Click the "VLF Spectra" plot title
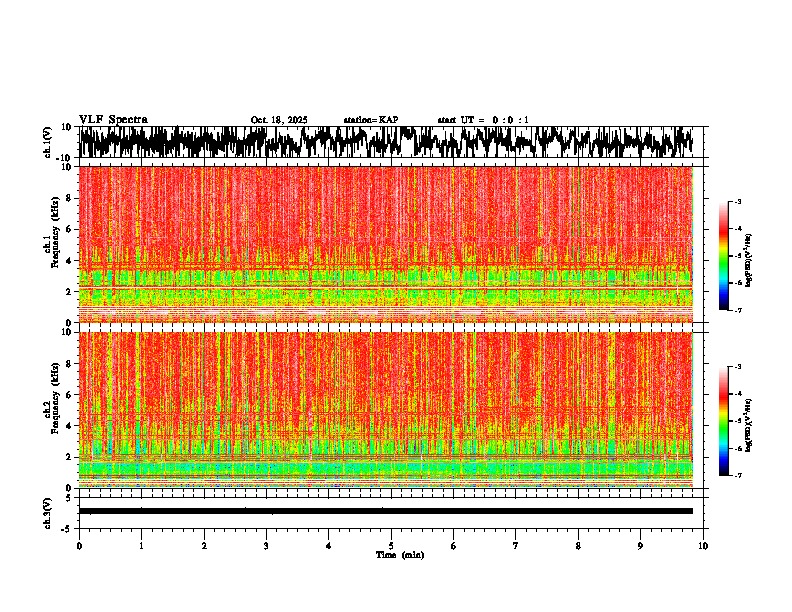 [113, 120]
